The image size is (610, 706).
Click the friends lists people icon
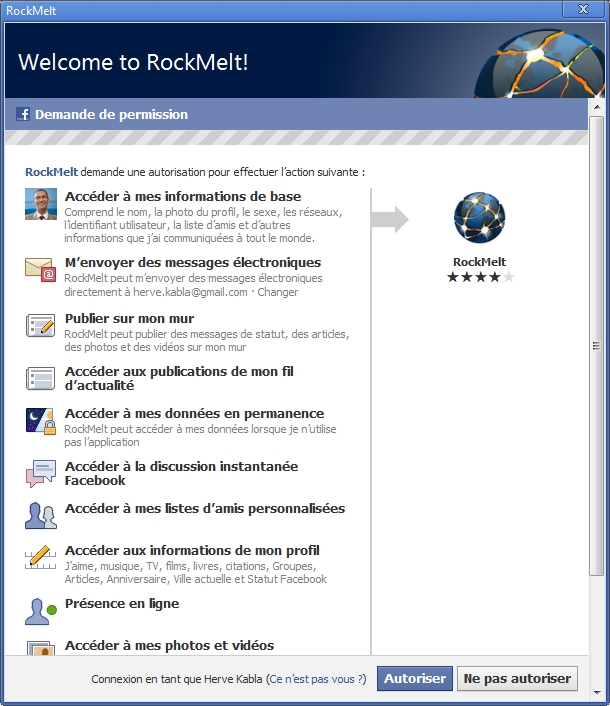41,516
